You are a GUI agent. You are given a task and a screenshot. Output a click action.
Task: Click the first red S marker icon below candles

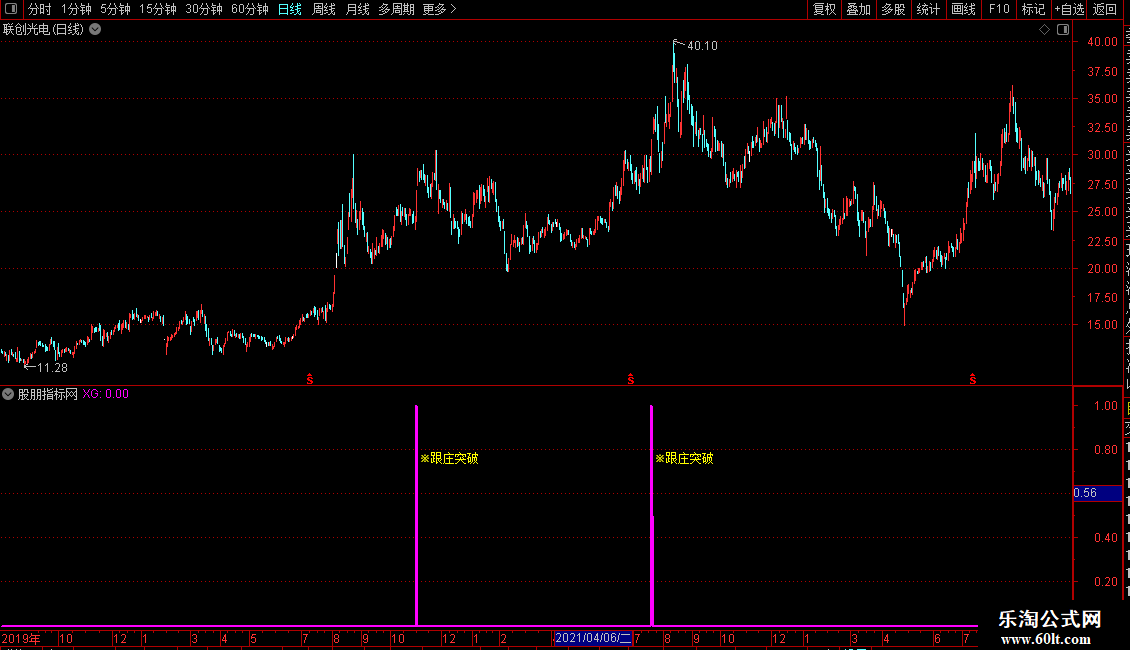[310, 379]
